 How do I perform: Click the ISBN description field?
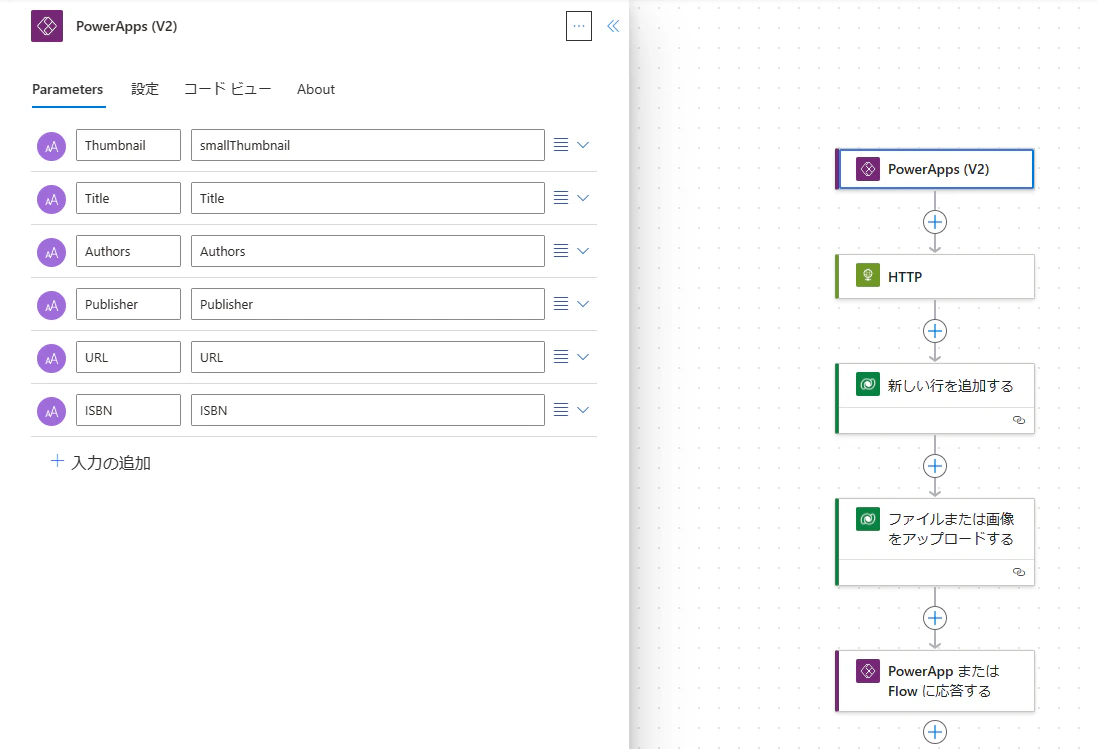pos(367,410)
